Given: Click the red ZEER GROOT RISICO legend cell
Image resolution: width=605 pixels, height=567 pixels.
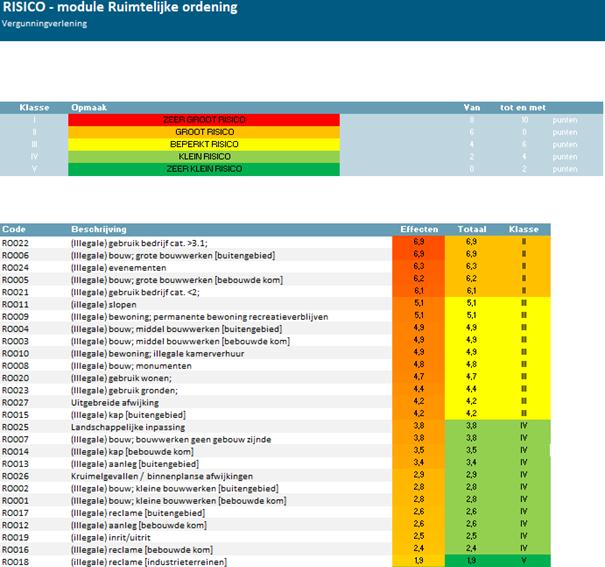Looking at the screenshot, I should 203,119.
